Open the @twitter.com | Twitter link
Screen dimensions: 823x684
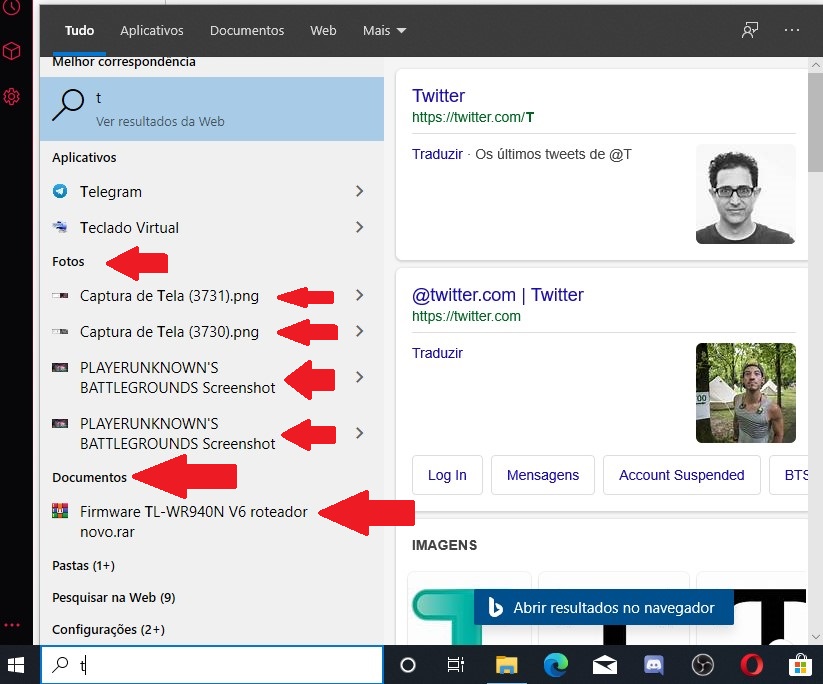coord(498,294)
